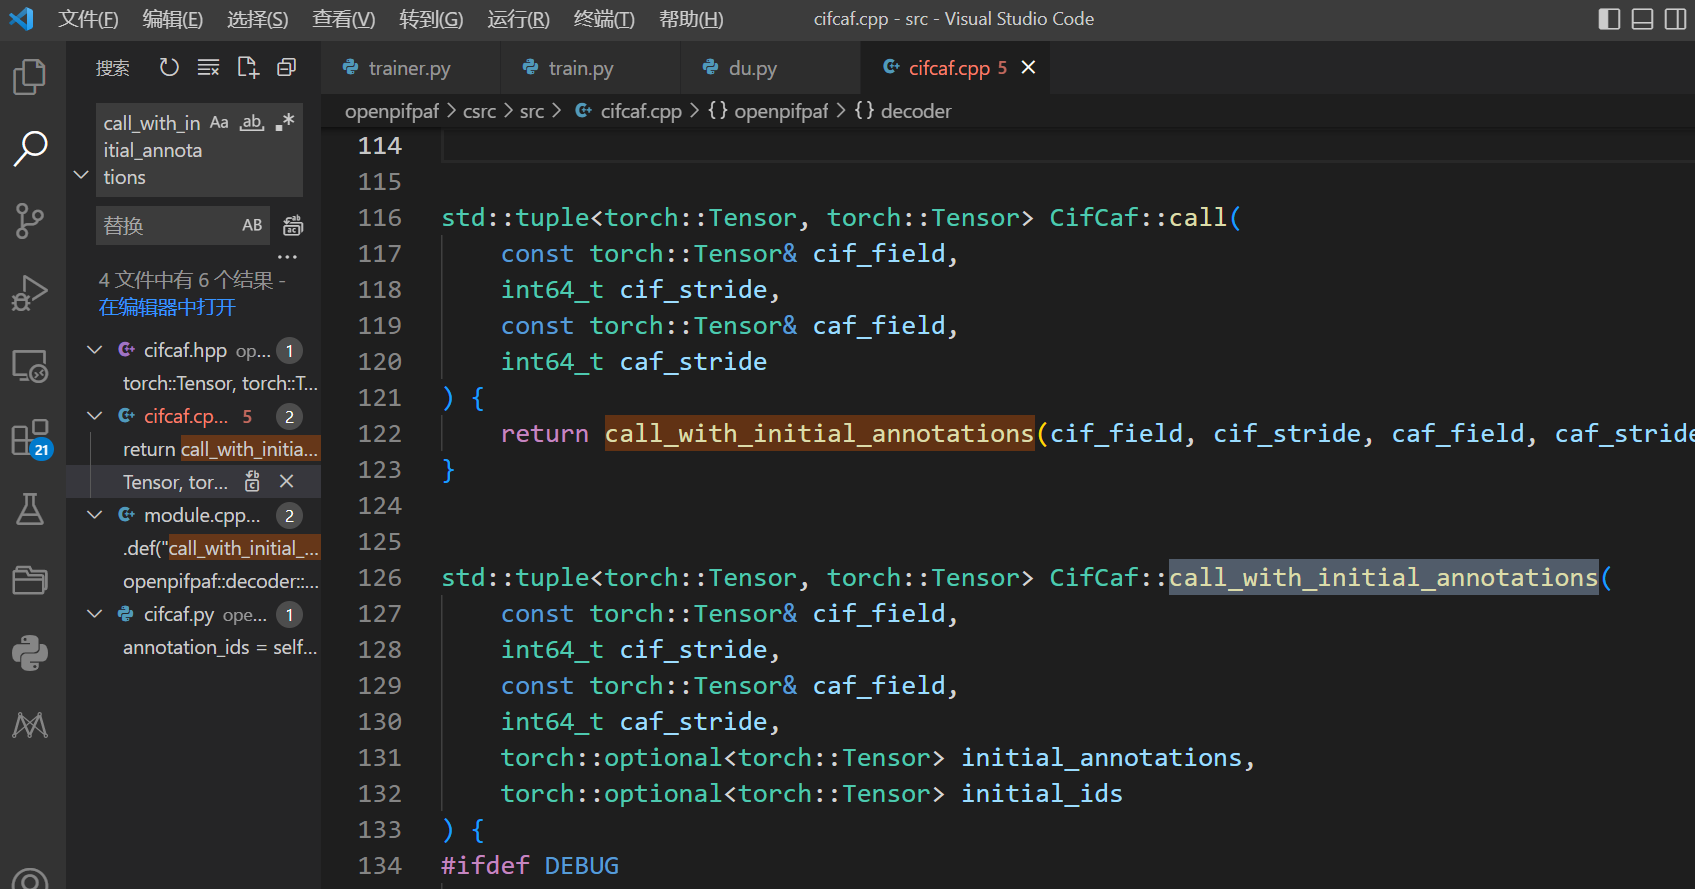This screenshot has height=889, width=1695.
Task: Open the 编辑(E) menu
Action: tap(173, 19)
